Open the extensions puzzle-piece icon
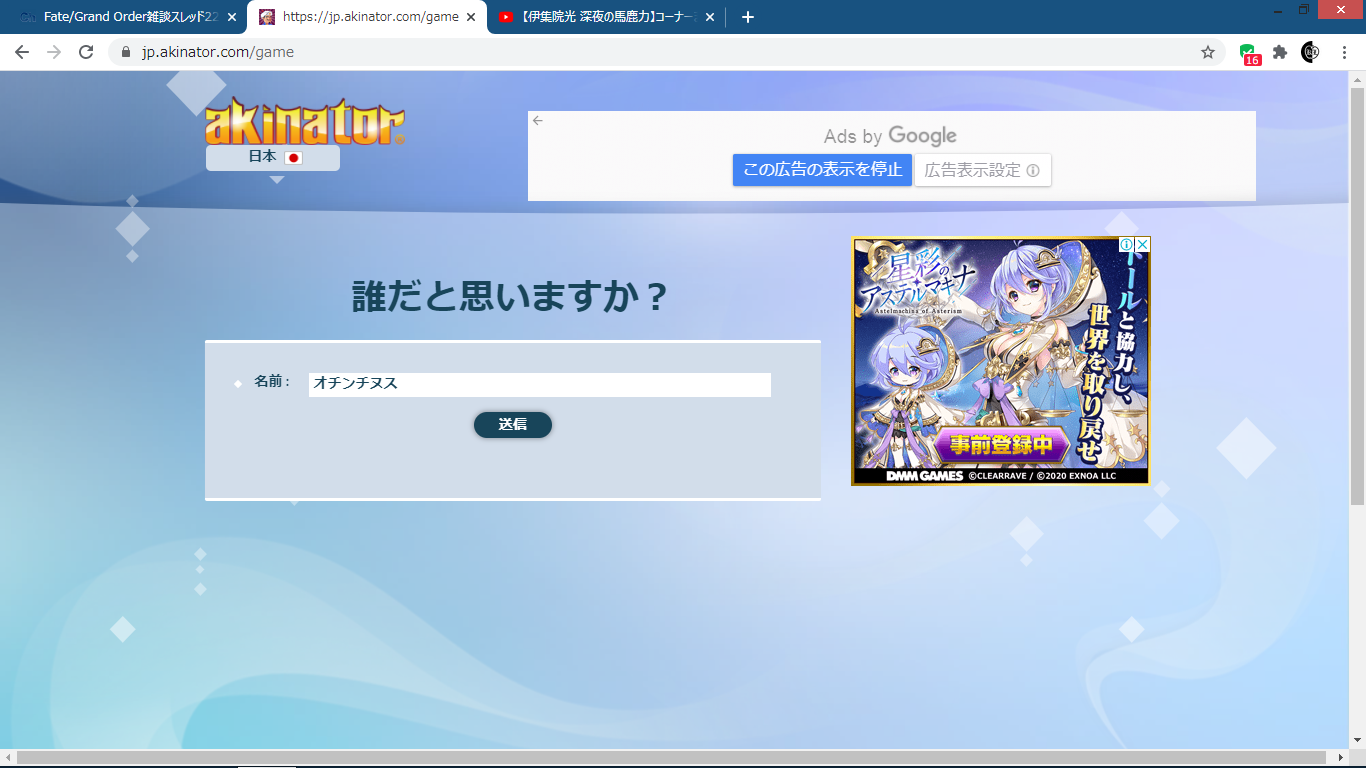The image size is (1366, 768). click(1279, 52)
